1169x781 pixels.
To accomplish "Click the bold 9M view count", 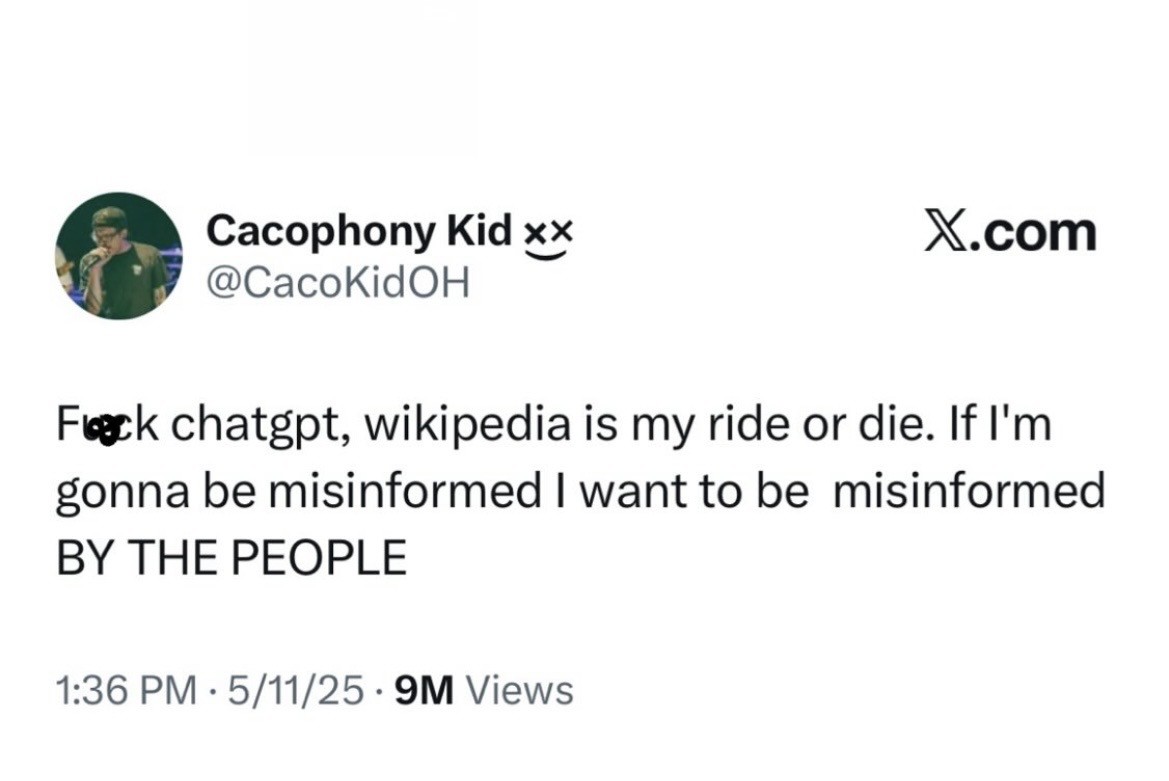I will [x=425, y=690].
